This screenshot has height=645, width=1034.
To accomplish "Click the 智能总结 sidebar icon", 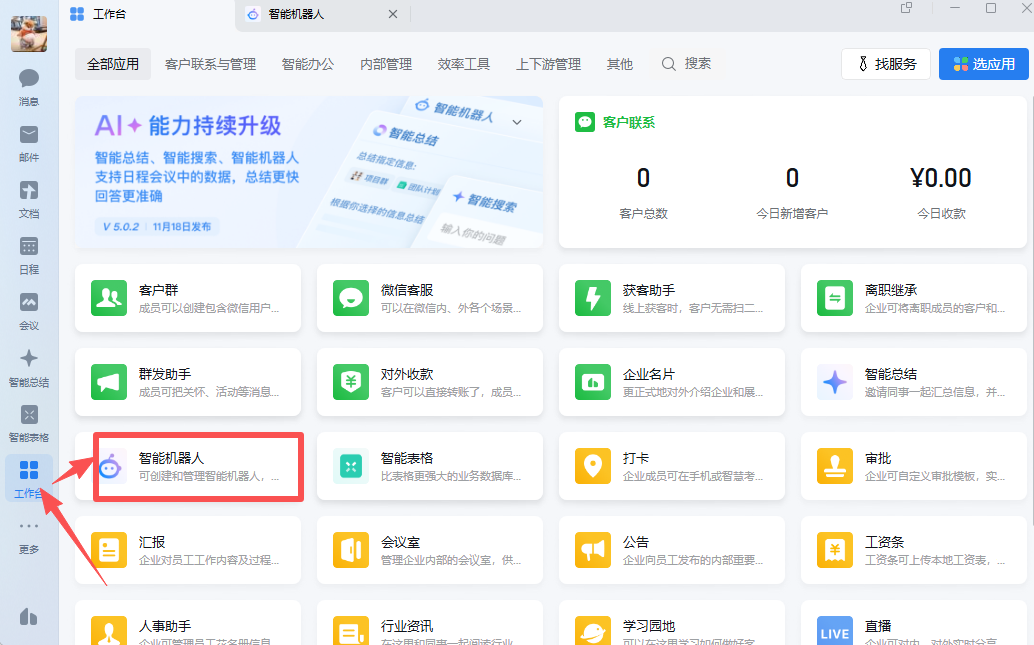I will click(29, 365).
